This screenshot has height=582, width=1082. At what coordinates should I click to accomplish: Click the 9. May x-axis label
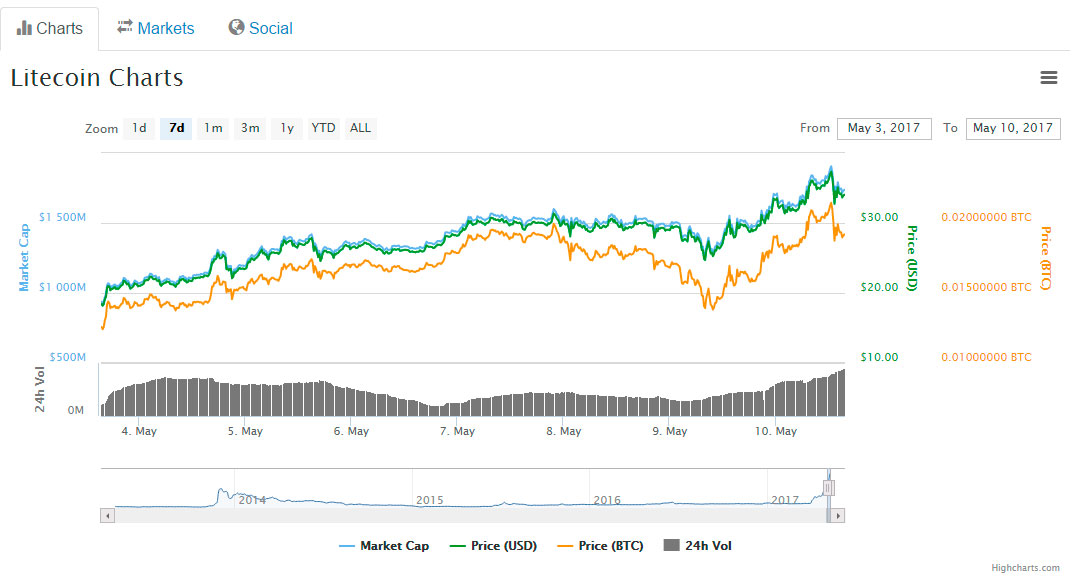[x=670, y=431]
